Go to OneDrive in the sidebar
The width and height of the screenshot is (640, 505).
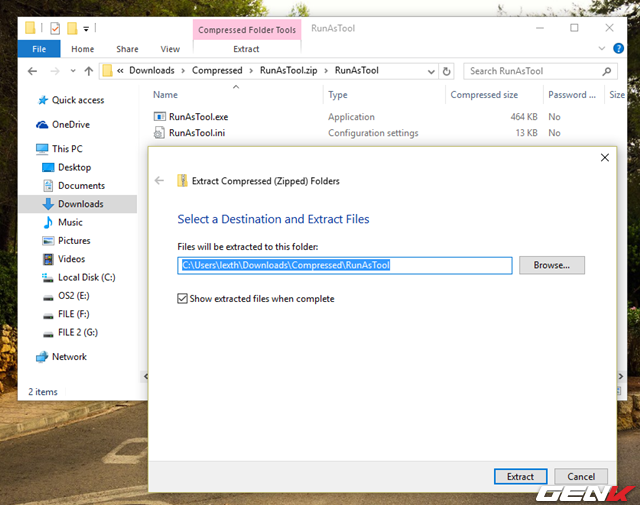tap(70, 125)
